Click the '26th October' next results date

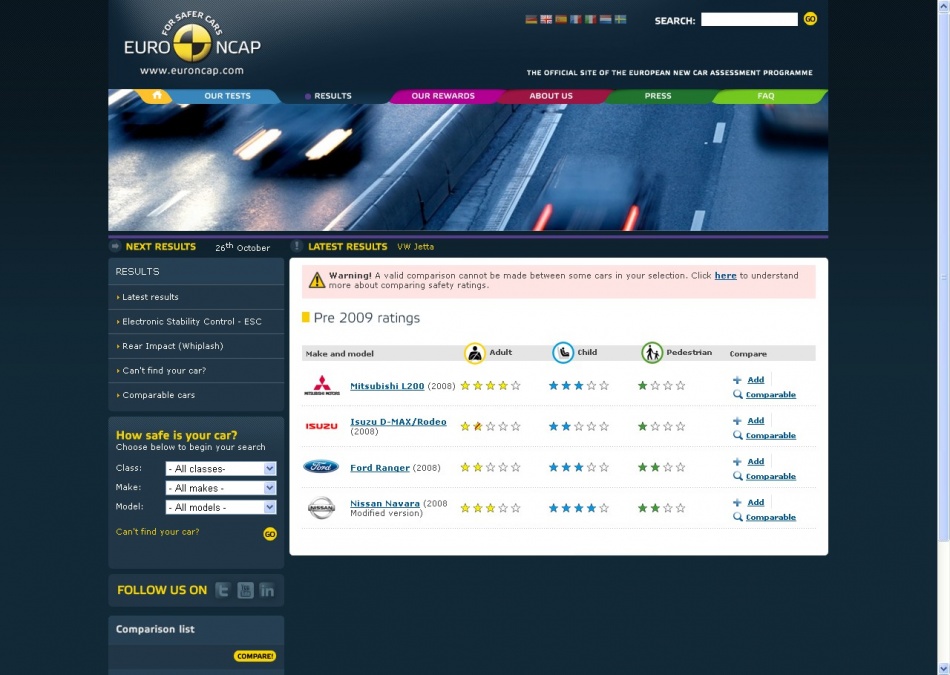[x=242, y=247]
